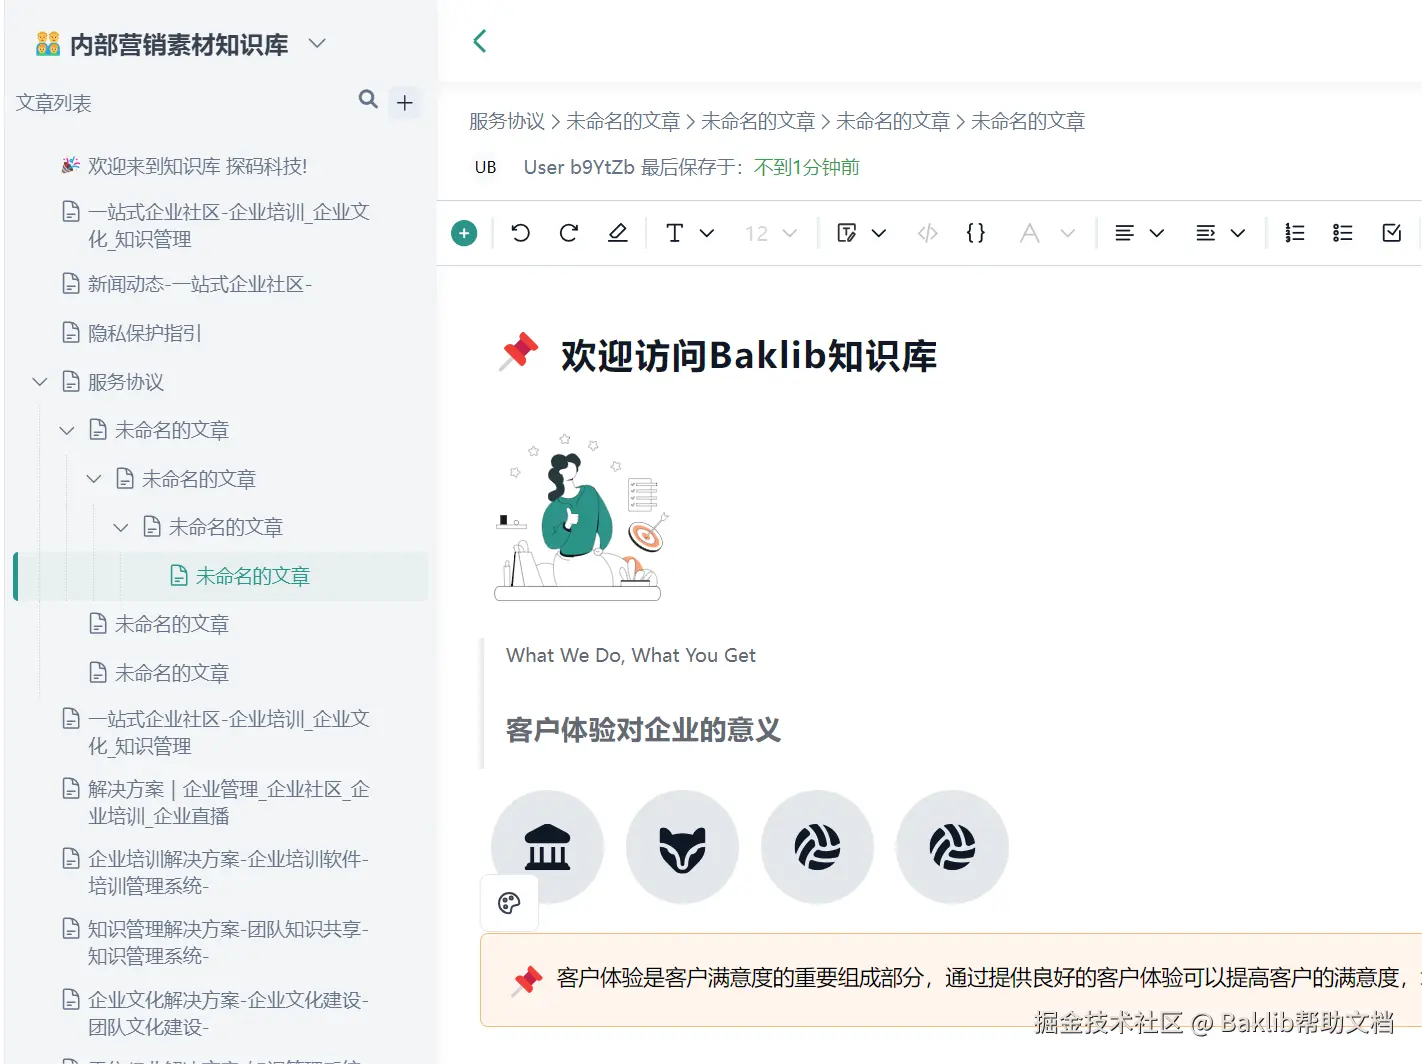The width and height of the screenshot is (1422, 1064).
Task: Click the inline code icon
Action: [928, 233]
